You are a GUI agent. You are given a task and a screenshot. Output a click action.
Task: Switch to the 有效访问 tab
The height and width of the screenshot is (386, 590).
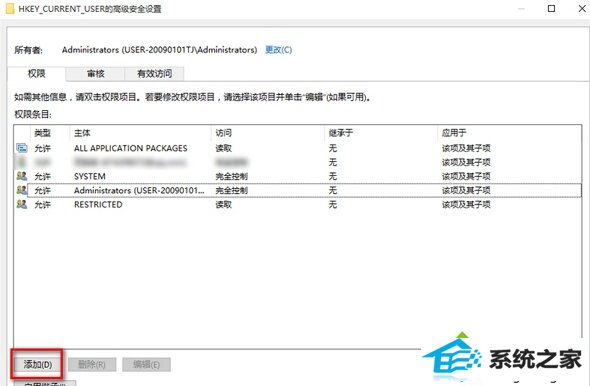point(155,74)
